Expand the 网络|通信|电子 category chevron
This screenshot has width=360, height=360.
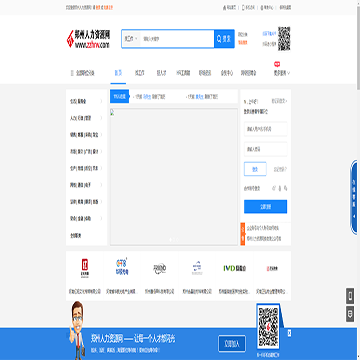coord(101,185)
